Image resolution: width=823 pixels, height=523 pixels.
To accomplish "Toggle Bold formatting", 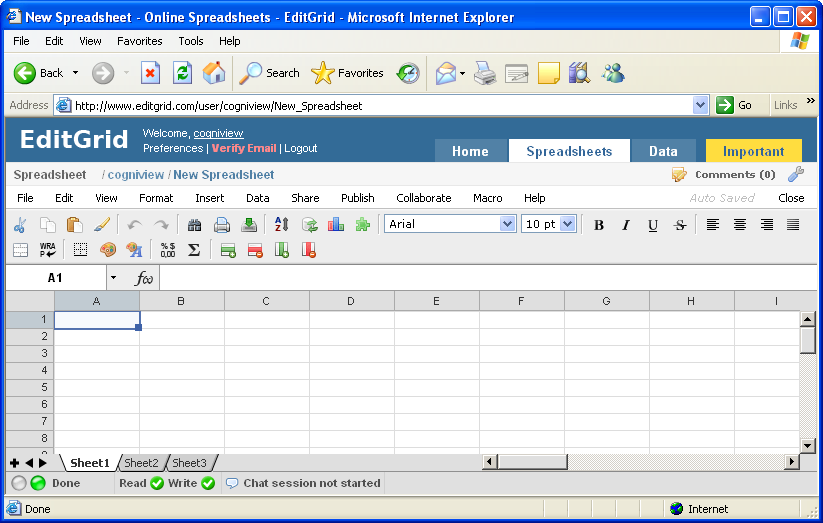I will pyautogui.click(x=599, y=225).
